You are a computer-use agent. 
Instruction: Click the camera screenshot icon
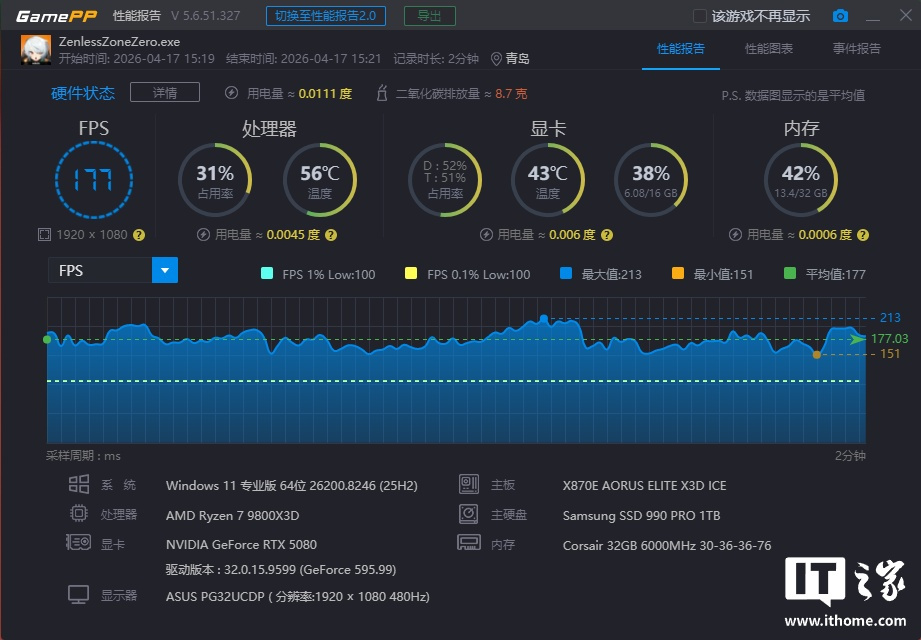tap(840, 16)
